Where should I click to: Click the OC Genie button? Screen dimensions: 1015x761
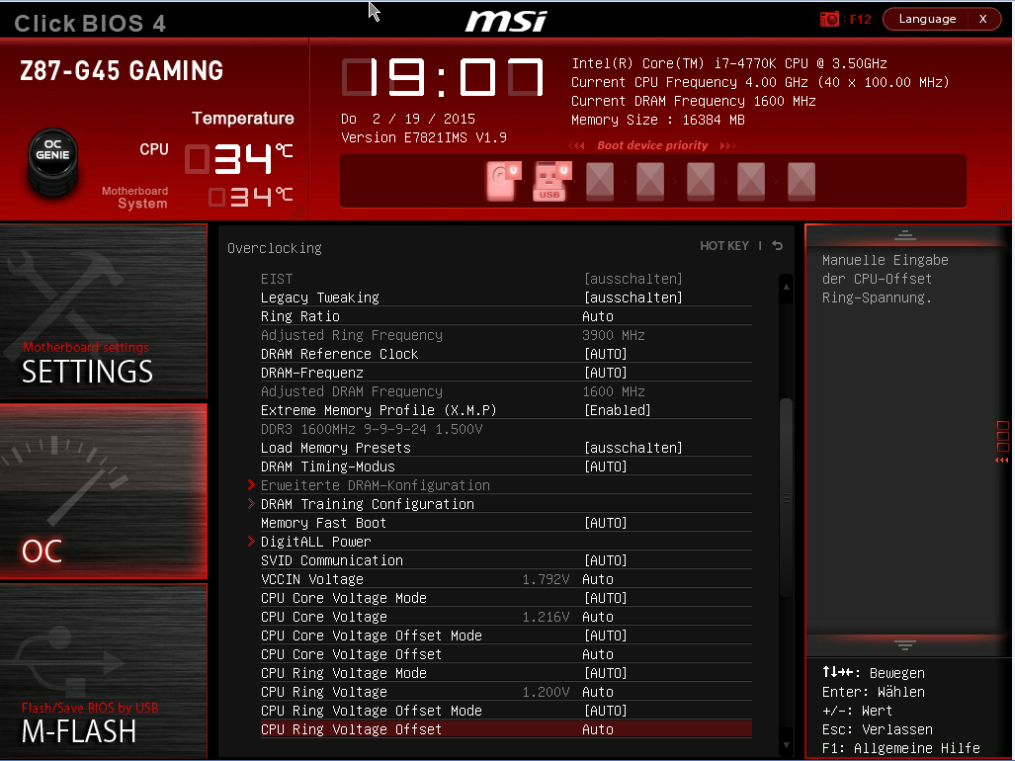52,162
